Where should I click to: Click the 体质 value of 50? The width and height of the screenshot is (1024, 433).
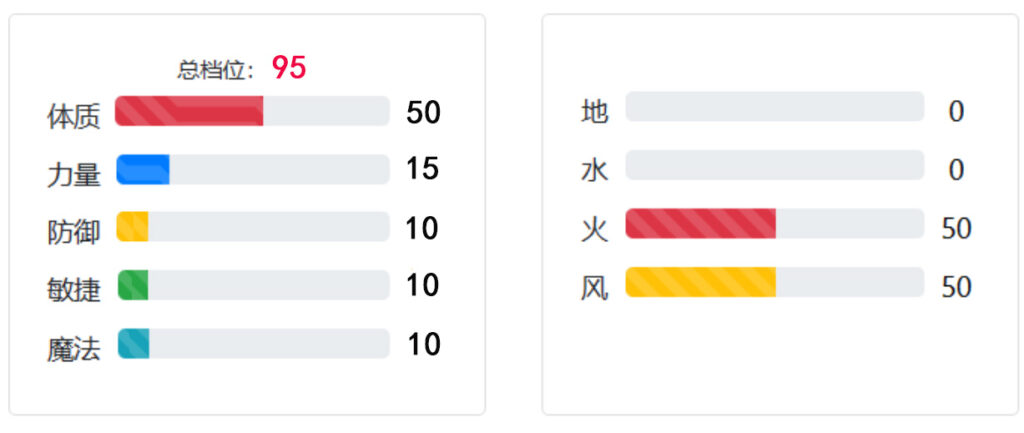pos(423,113)
